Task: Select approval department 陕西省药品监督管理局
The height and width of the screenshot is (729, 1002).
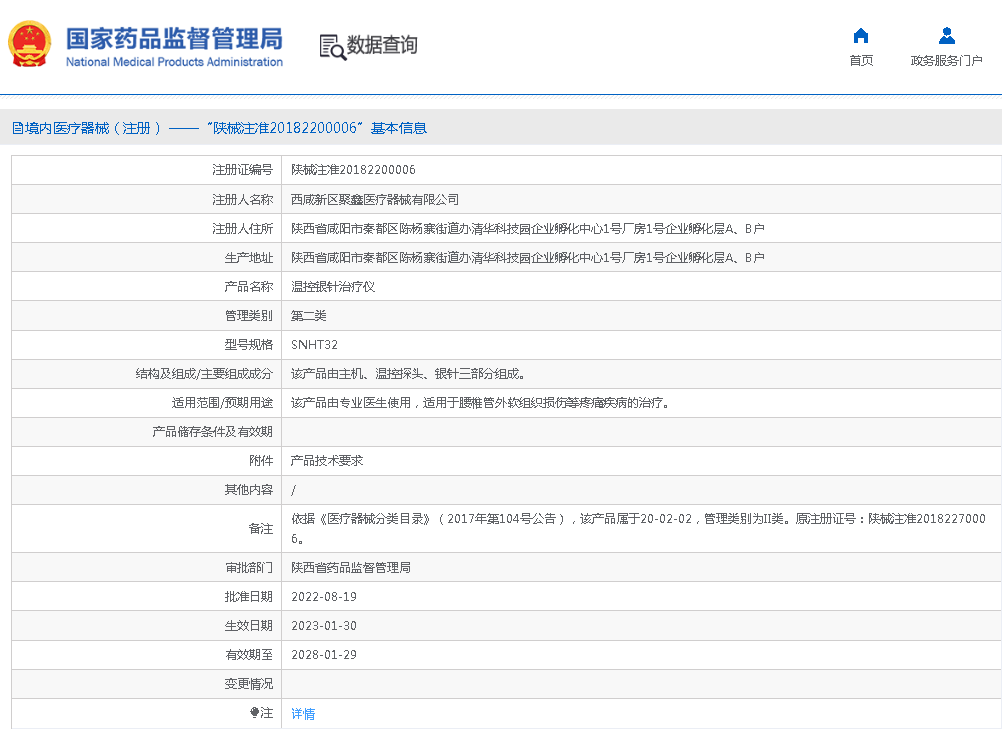Action: point(351,567)
